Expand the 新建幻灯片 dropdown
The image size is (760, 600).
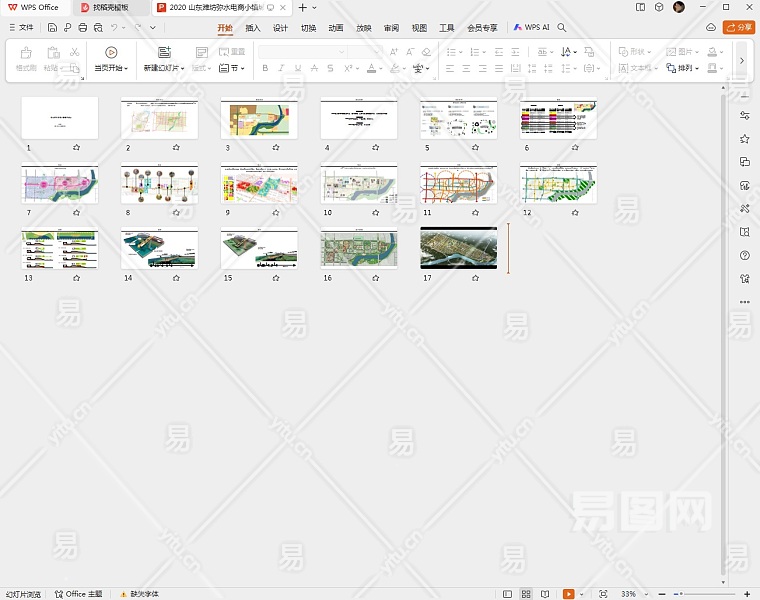tap(182, 69)
